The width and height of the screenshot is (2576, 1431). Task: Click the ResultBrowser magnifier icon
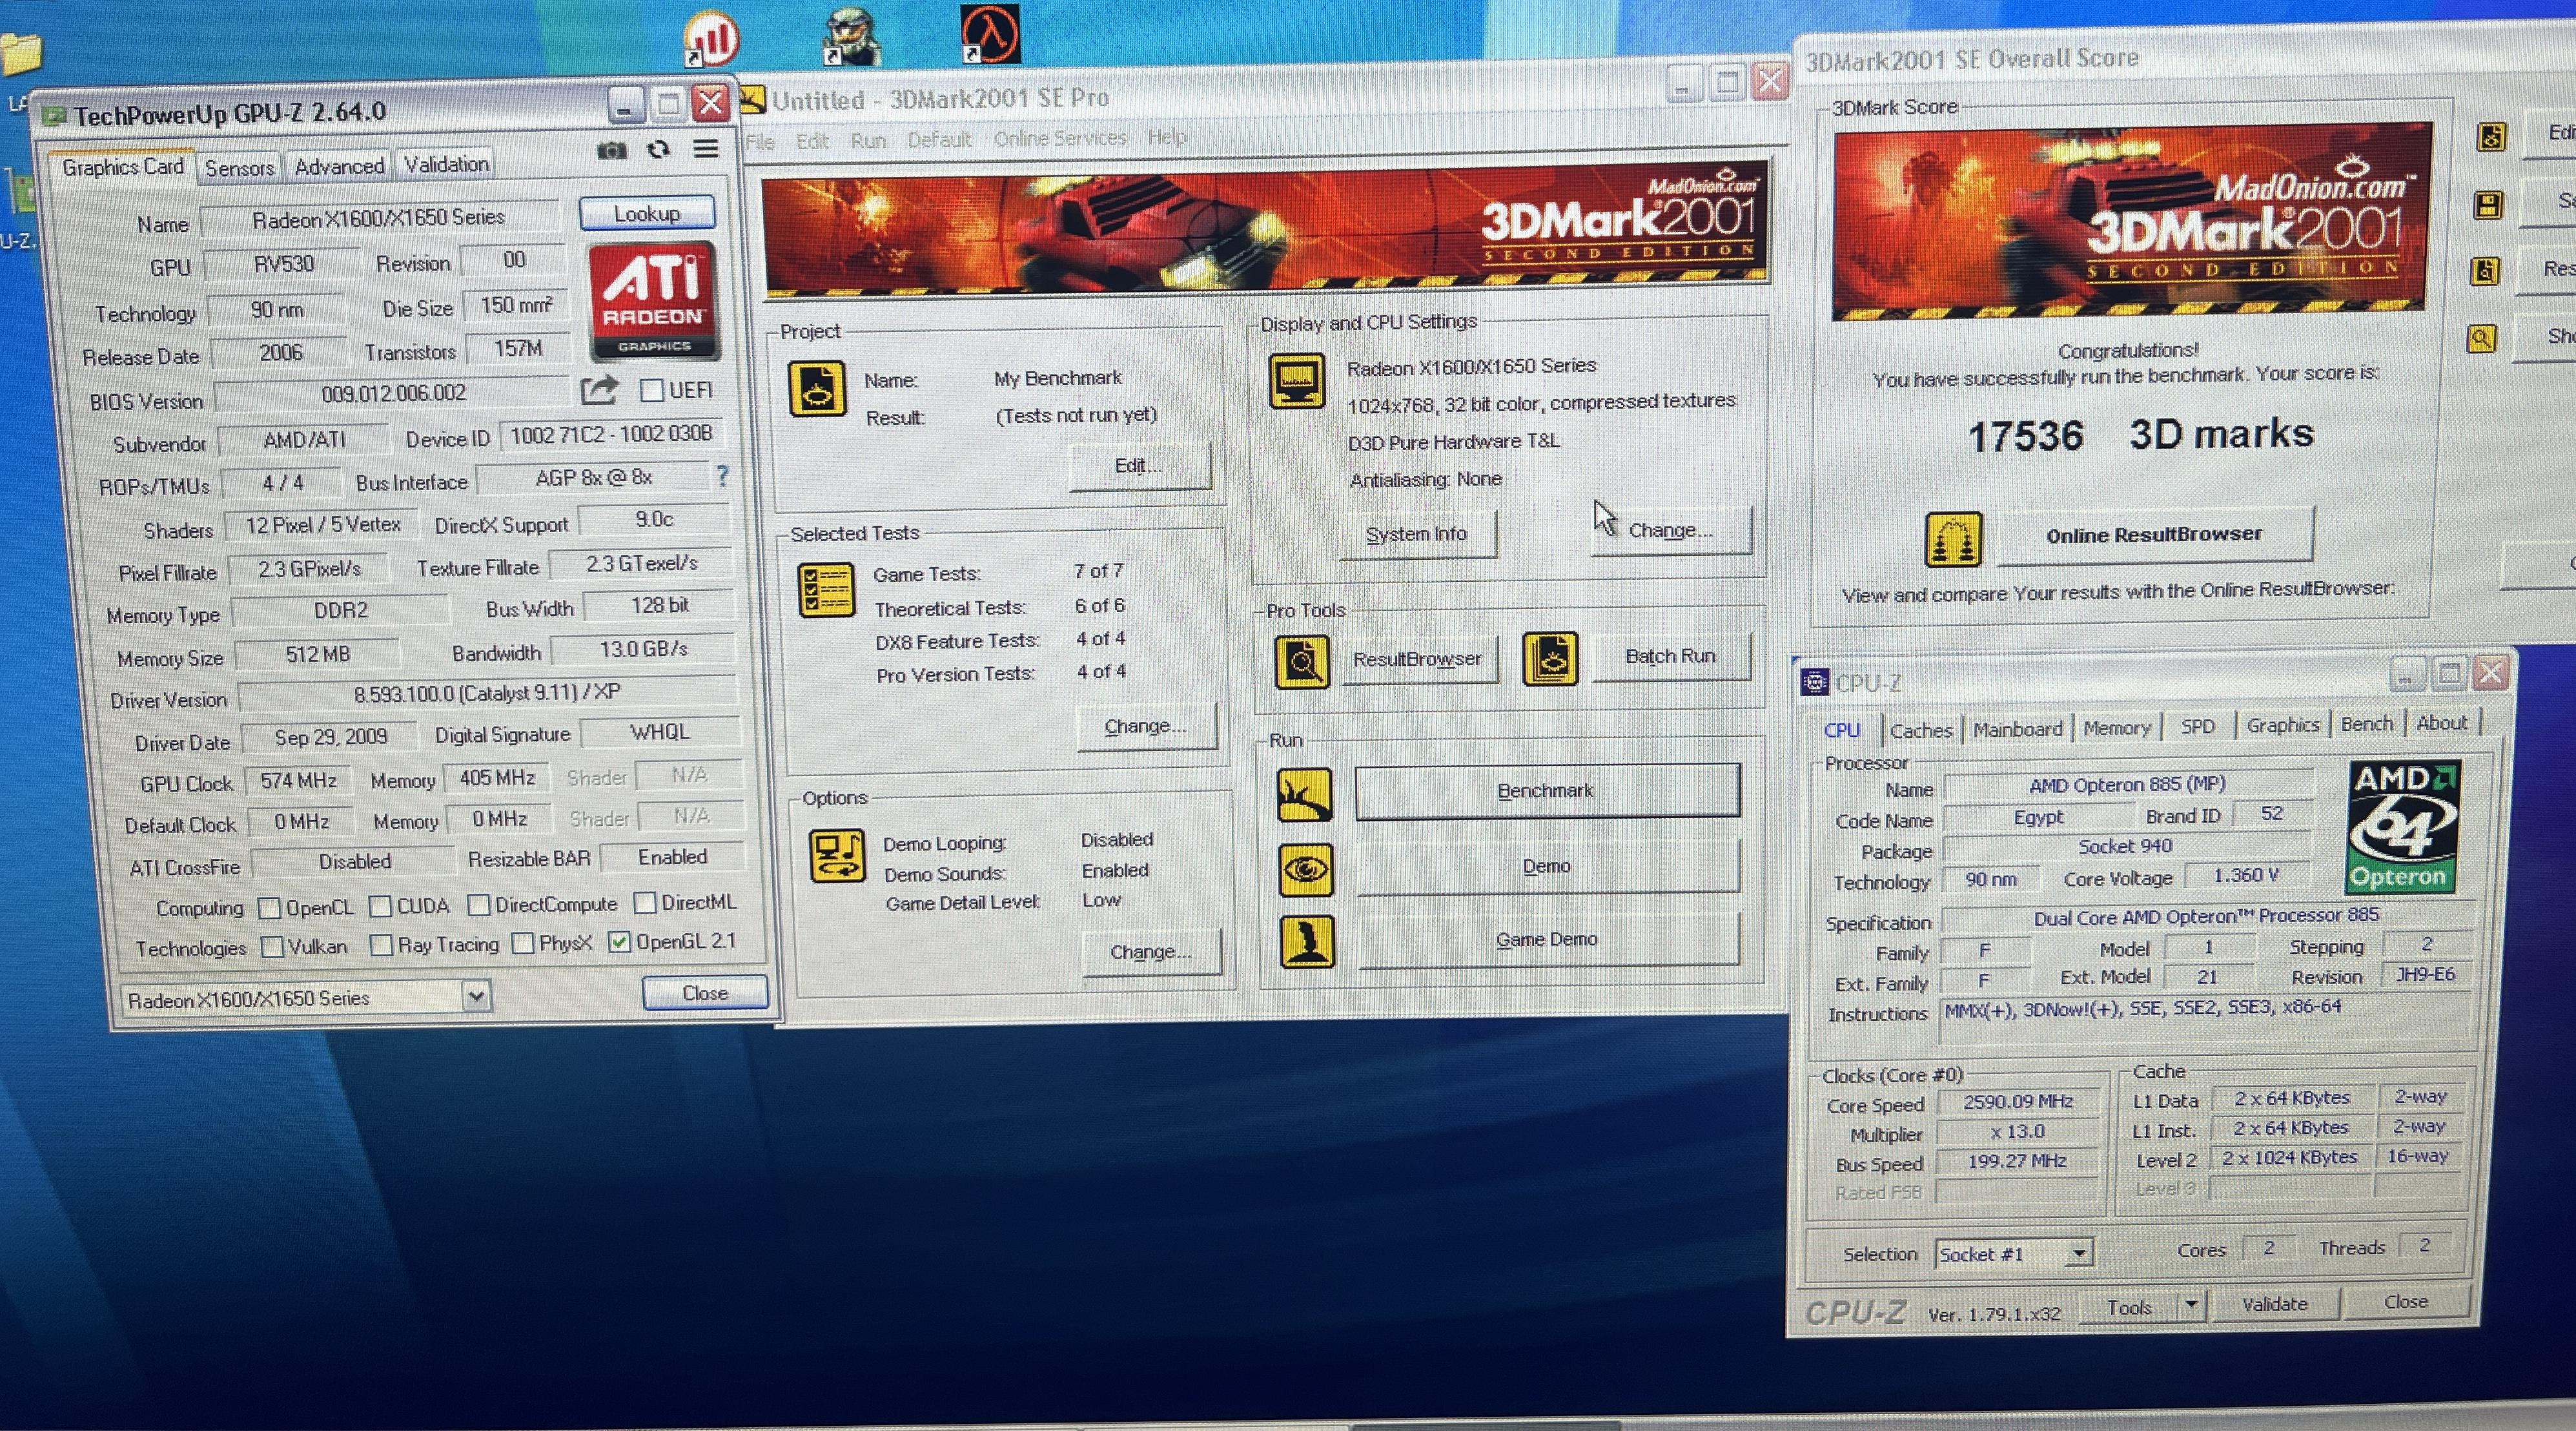point(1302,661)
